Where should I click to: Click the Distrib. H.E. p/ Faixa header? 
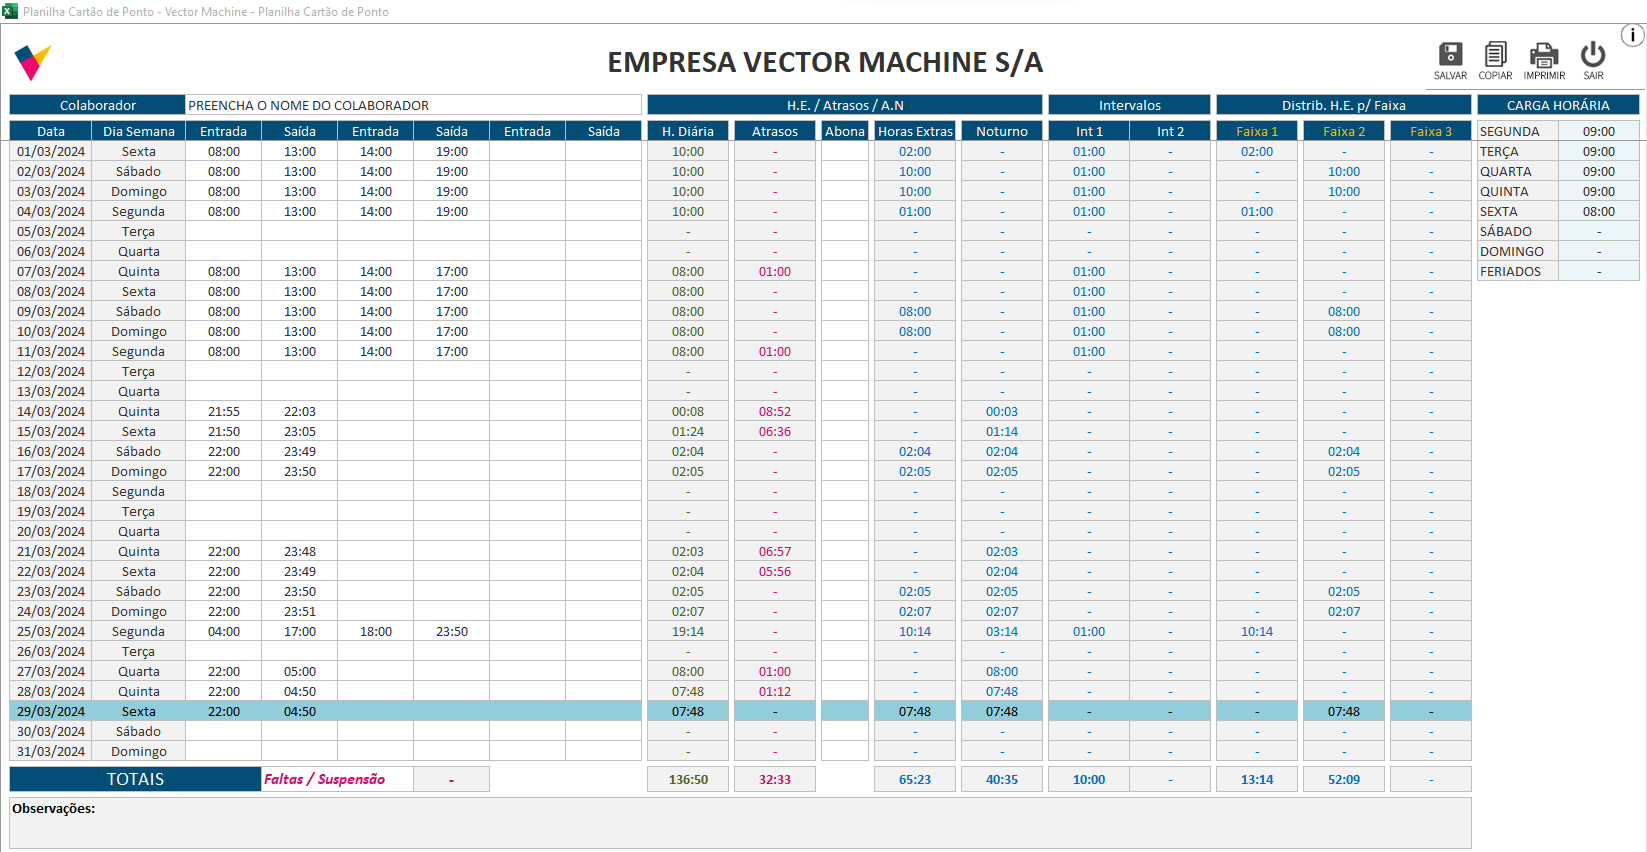coord(1344,105)
